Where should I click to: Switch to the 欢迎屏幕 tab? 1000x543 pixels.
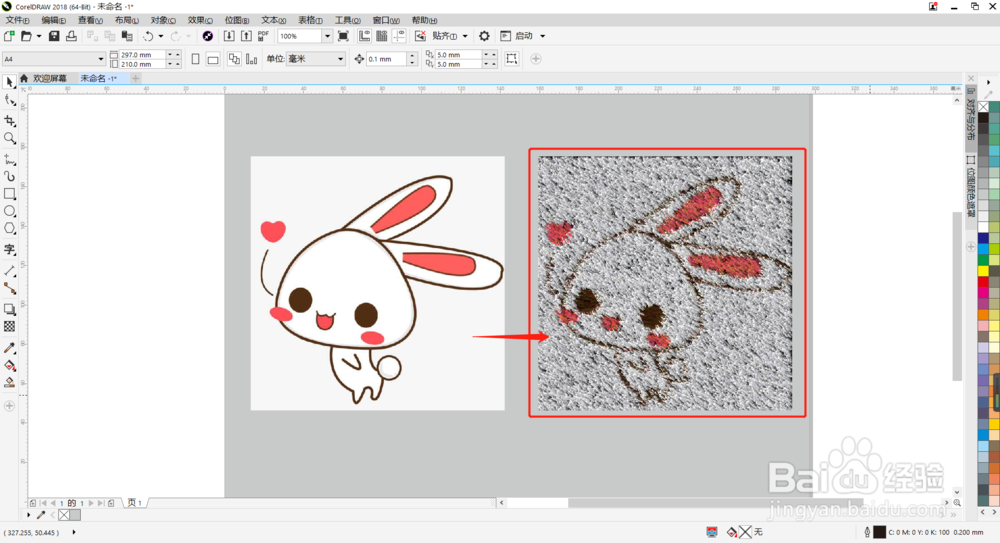[x=49, y=78]
